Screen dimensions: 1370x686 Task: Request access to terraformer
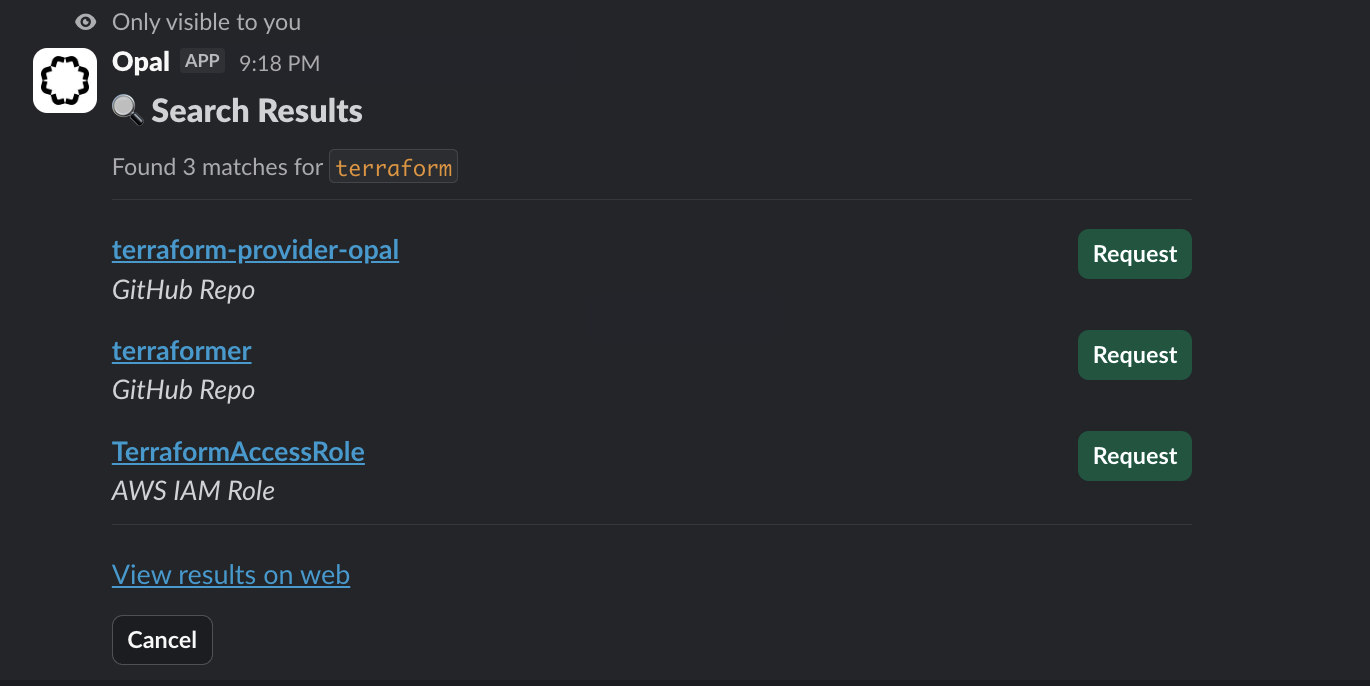click(1134, 355)
